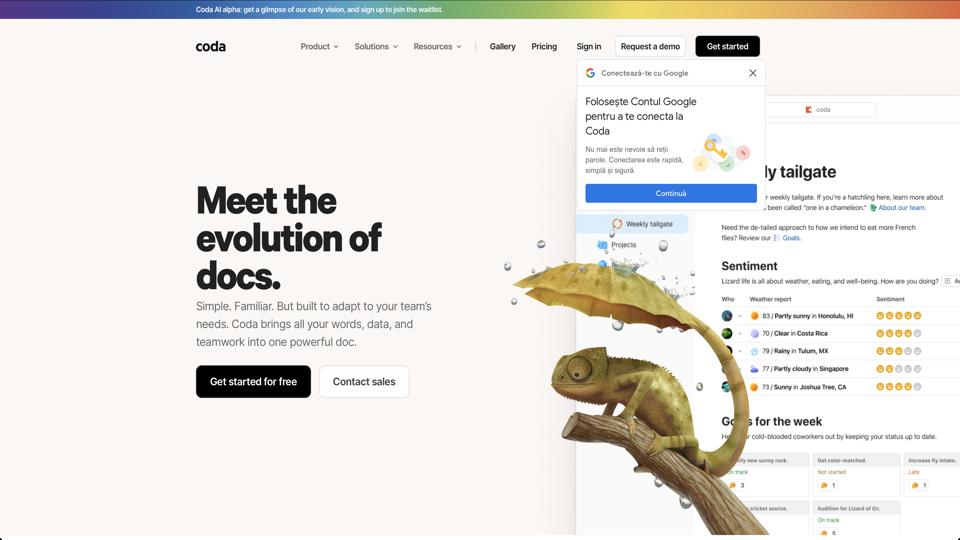Click the Weekly tailgate page icon
The height and width of the screenshot is (540, 960).
(617, 224)
